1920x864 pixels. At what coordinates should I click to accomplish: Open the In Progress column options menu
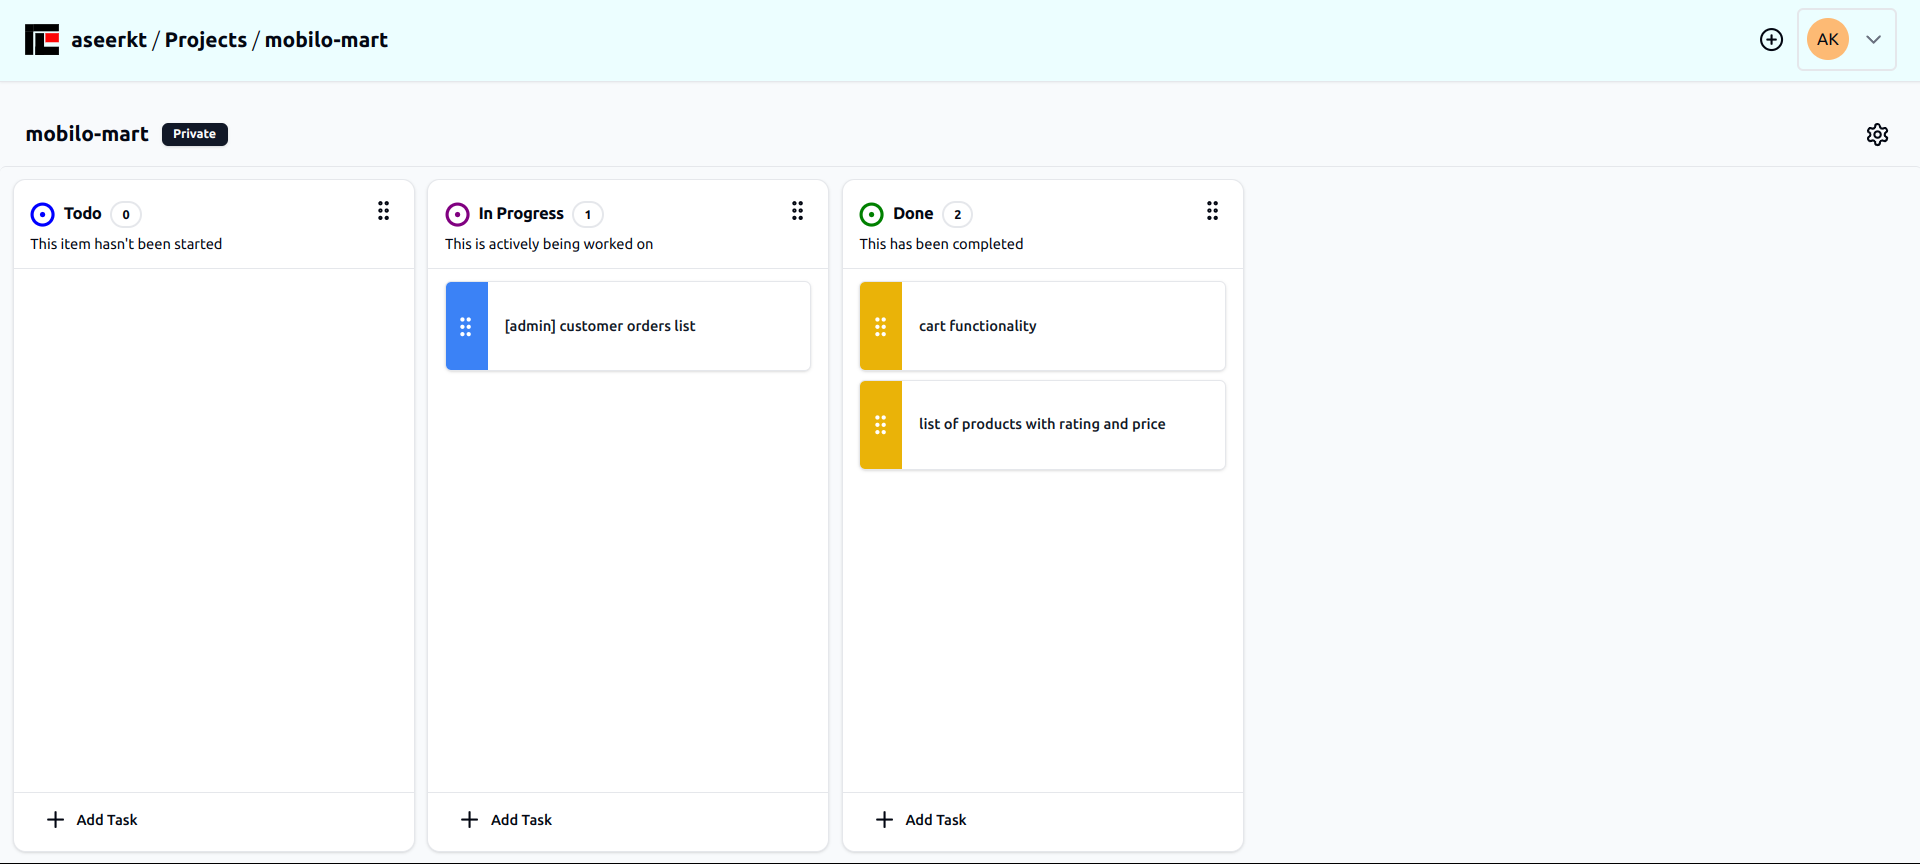pos(797,211)
